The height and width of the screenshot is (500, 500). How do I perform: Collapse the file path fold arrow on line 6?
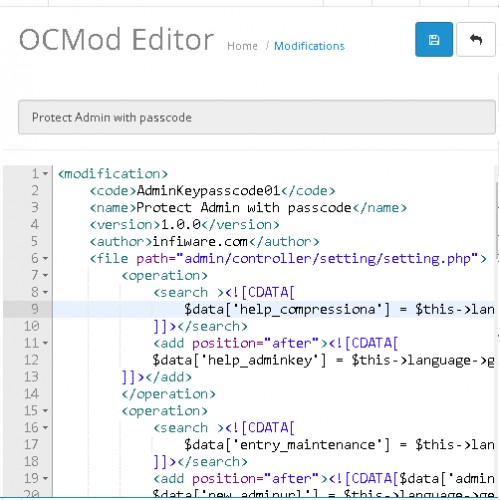pyautogui.click(x=45, y=258)
